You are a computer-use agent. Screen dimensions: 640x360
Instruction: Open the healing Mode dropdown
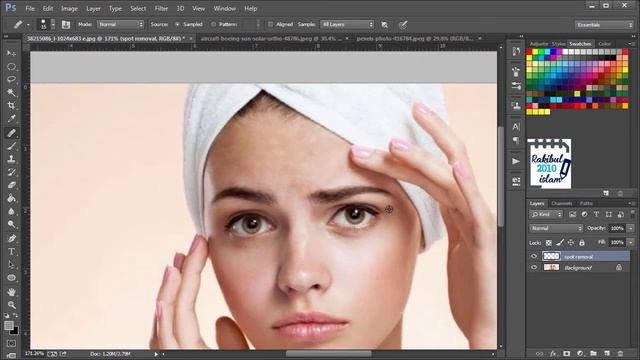120,24
